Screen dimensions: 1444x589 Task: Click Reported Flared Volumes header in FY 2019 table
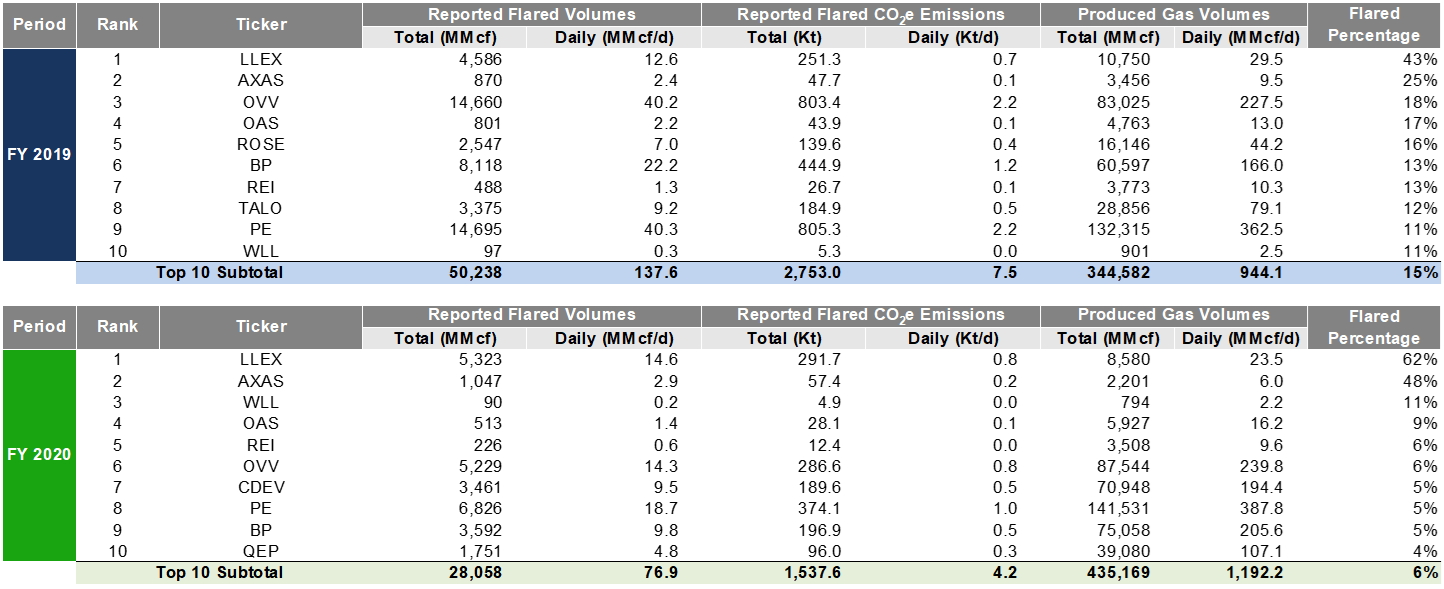click(531, 14)
